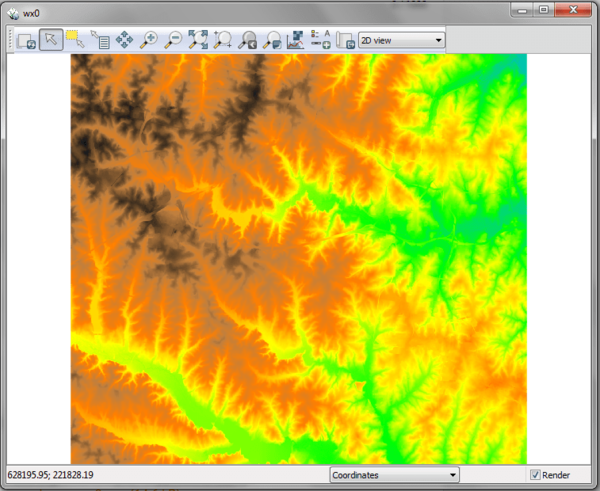Toggle the Render checkbox
Image resolution: width=600 pixels, height=491 pixels.
tap(536, 475)
